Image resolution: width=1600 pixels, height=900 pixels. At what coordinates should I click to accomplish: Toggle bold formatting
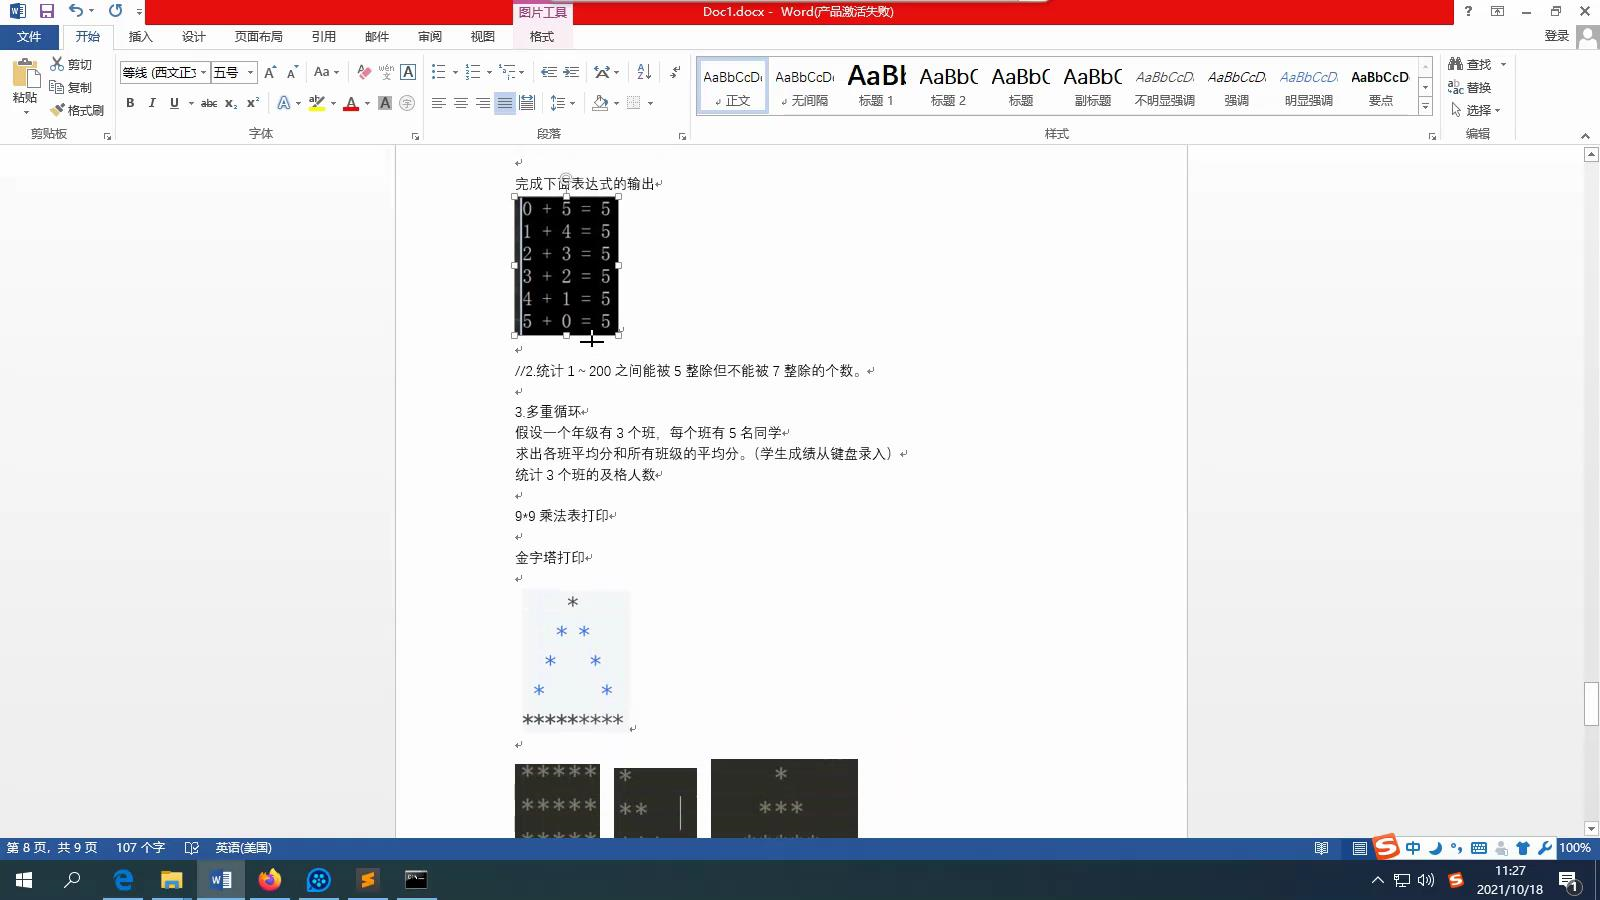(x=130, y=103)
